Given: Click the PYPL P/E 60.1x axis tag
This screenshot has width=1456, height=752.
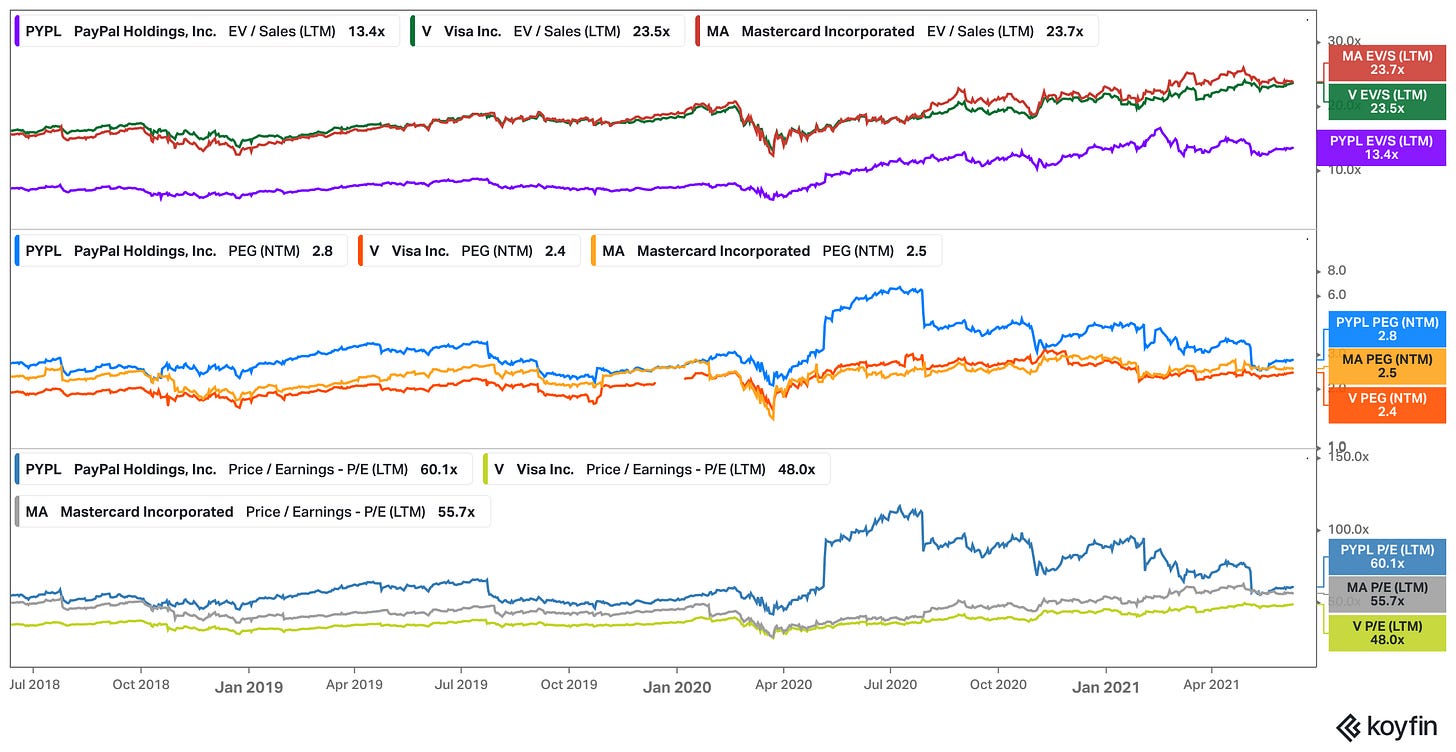Looking at the screenshot, I should [1385, 556].
